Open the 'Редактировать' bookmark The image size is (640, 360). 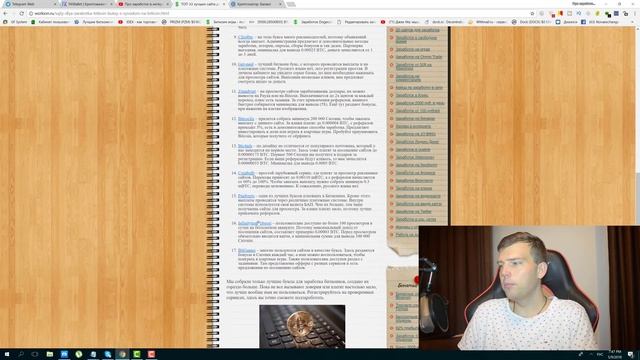click(357, 22)
